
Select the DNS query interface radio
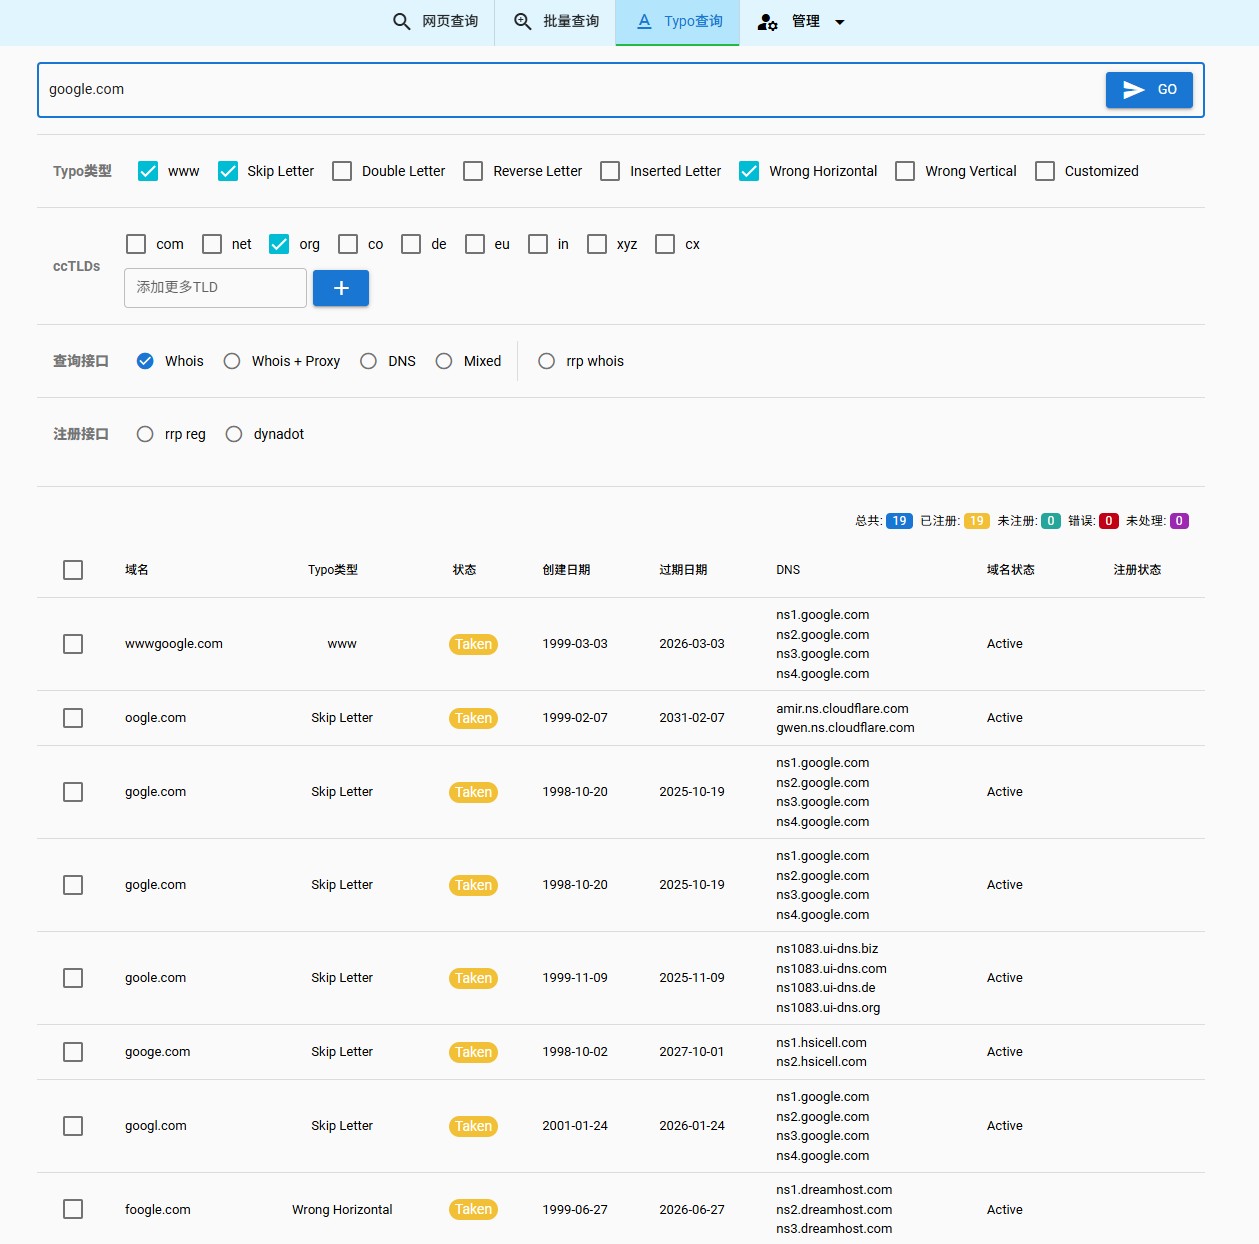coord(368,361)
